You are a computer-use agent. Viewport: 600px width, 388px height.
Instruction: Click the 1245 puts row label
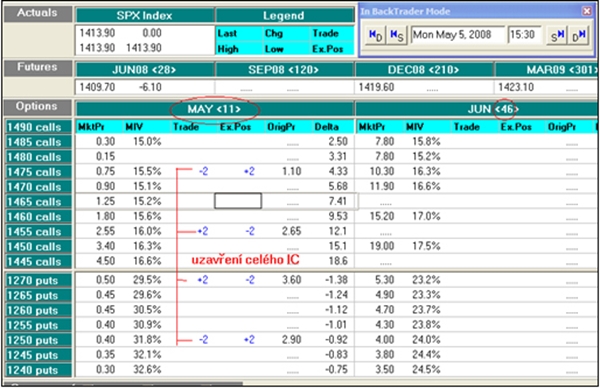coord(39,355)
